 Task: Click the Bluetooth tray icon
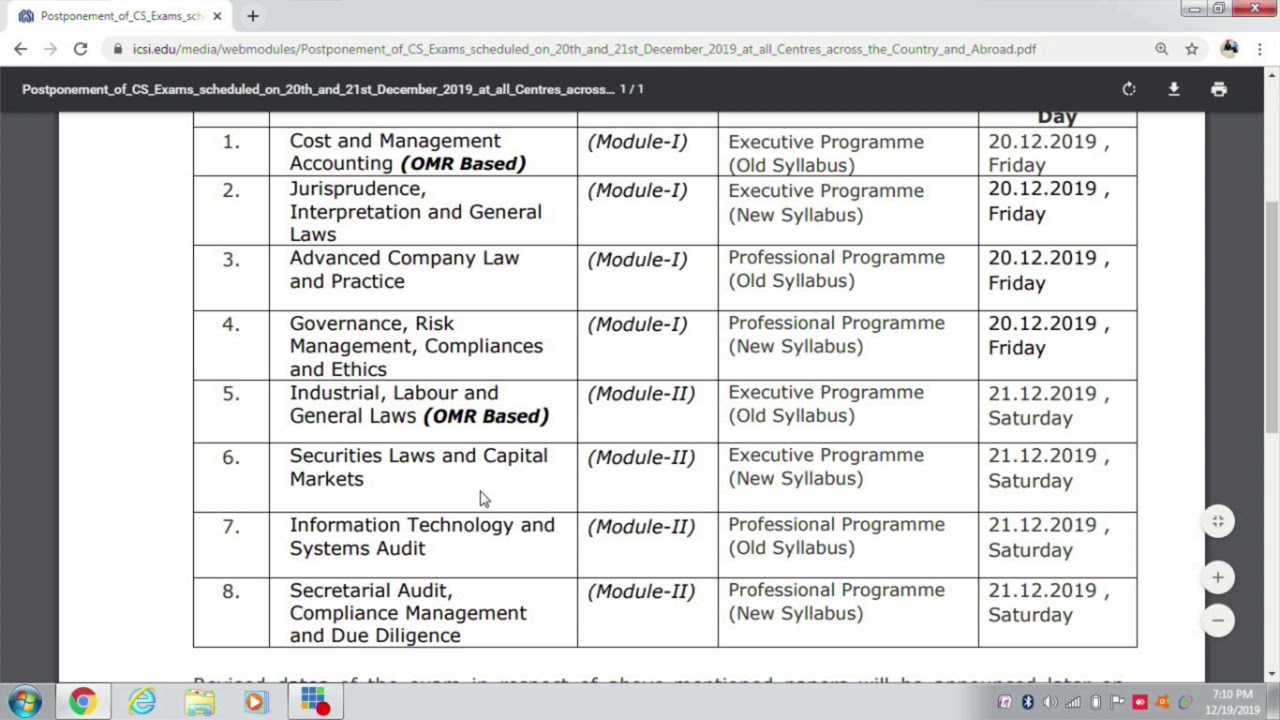pyautogui.click(x=1027, y=702)
